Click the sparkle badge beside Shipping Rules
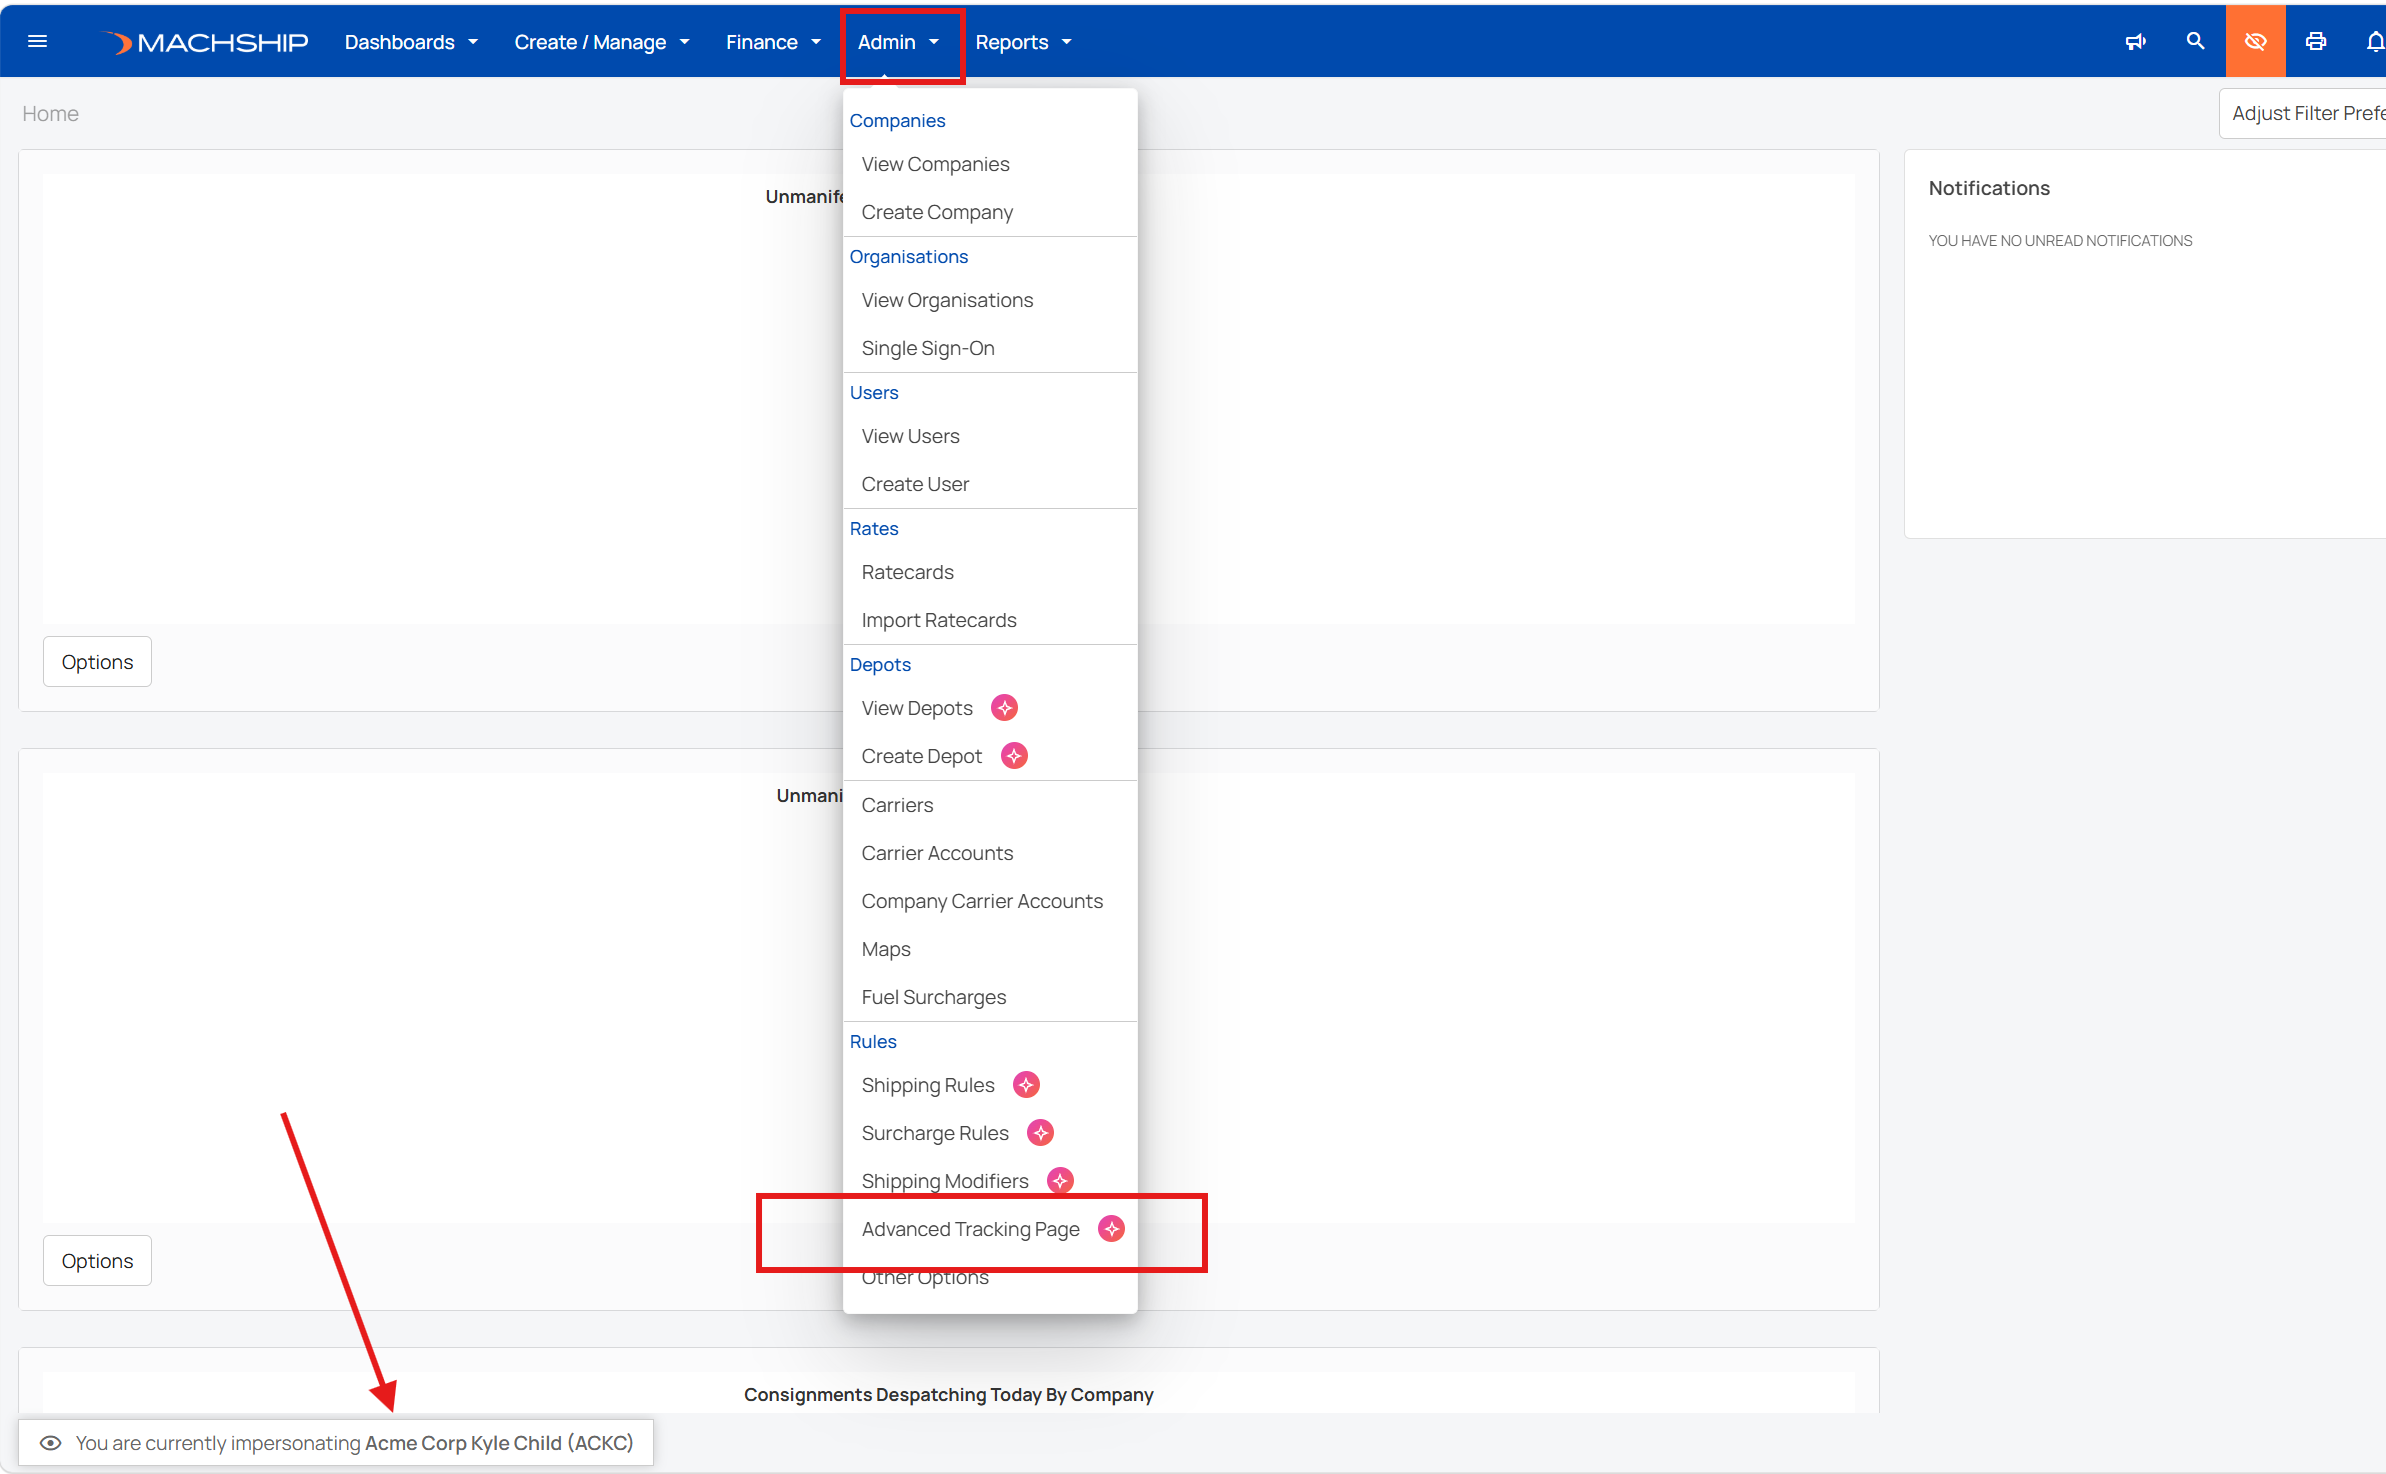 click(x=1026, y=1085)
